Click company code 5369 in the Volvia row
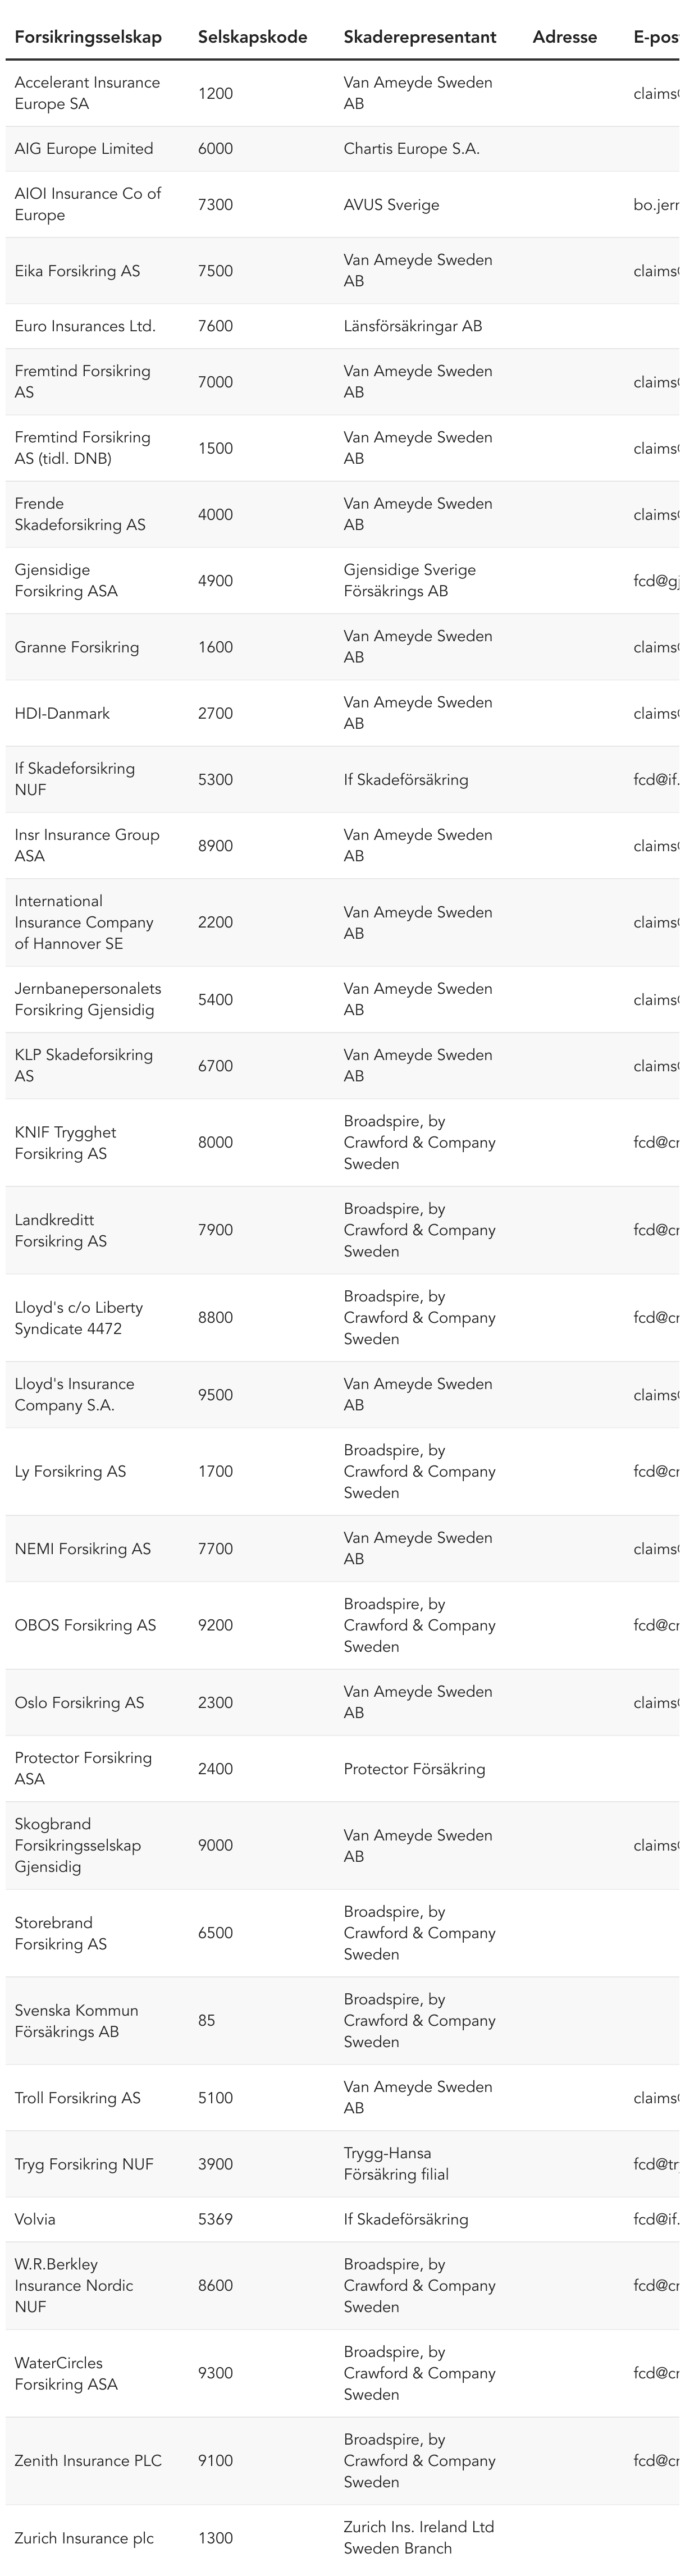Image resolution: width=685 pixels, height=2576 pixels. click(215, 2219)
